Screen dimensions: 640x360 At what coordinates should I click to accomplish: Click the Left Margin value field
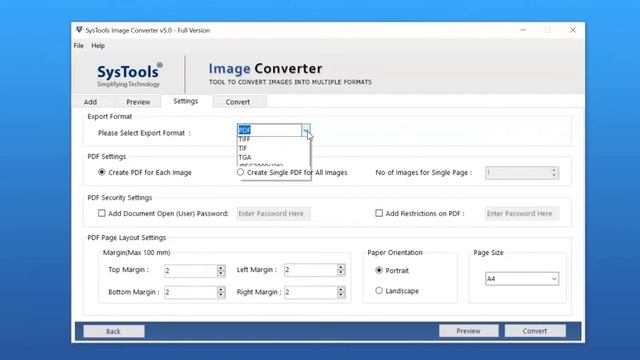click(x=311, y=270)
